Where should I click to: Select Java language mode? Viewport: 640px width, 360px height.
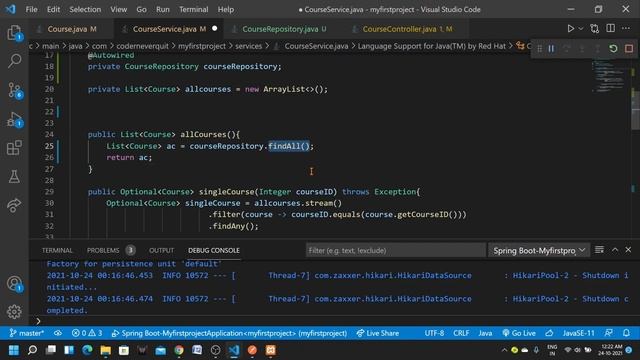(x=485, y=333)
